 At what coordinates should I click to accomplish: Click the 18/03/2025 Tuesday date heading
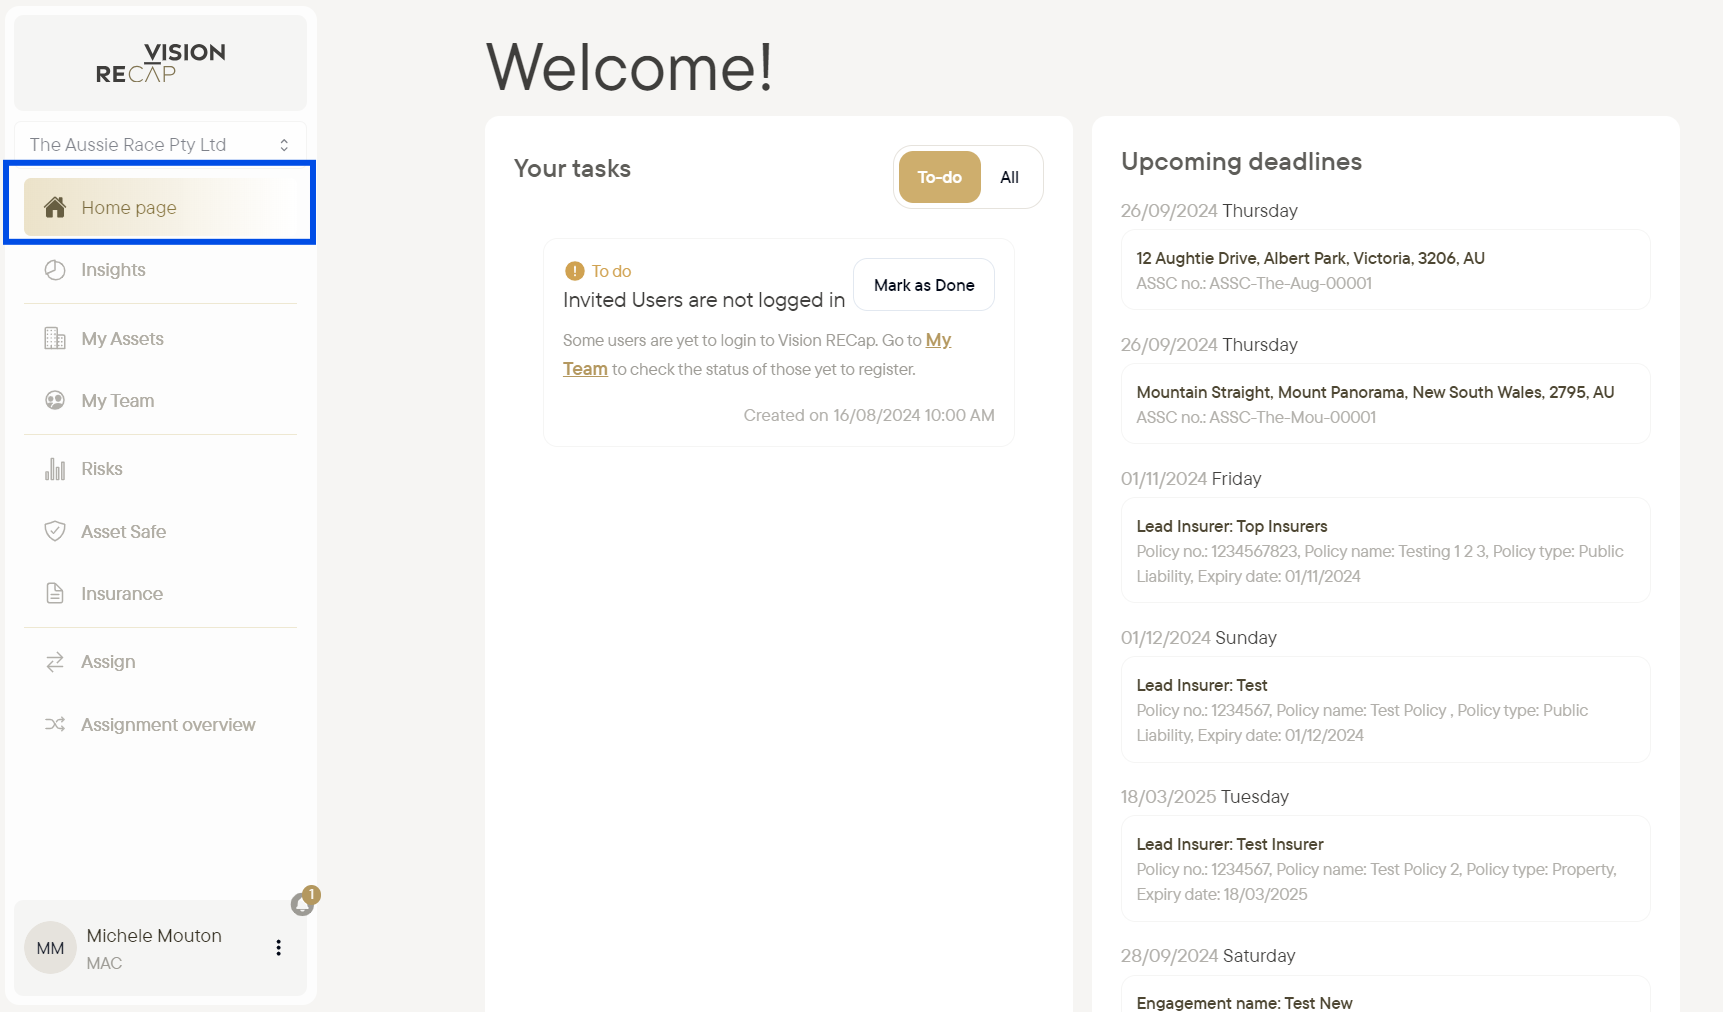click(x=1205, y=796)
